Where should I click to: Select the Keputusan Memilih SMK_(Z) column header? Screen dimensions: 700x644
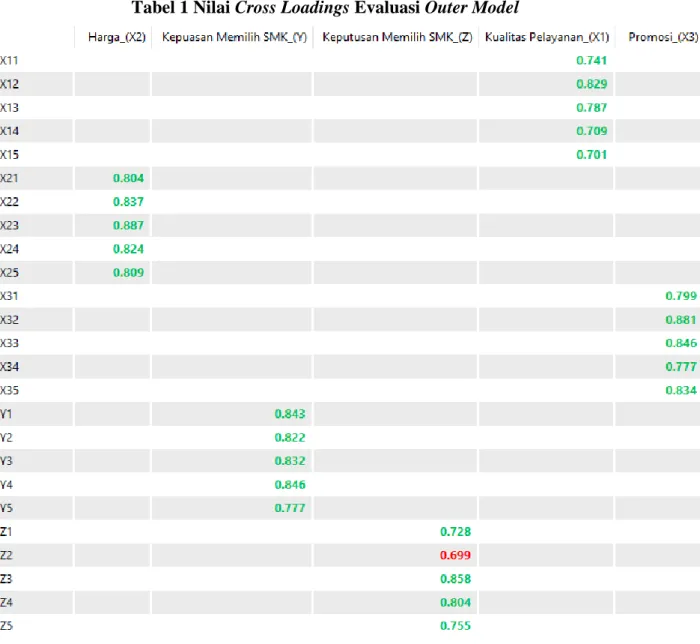(397, 37)
